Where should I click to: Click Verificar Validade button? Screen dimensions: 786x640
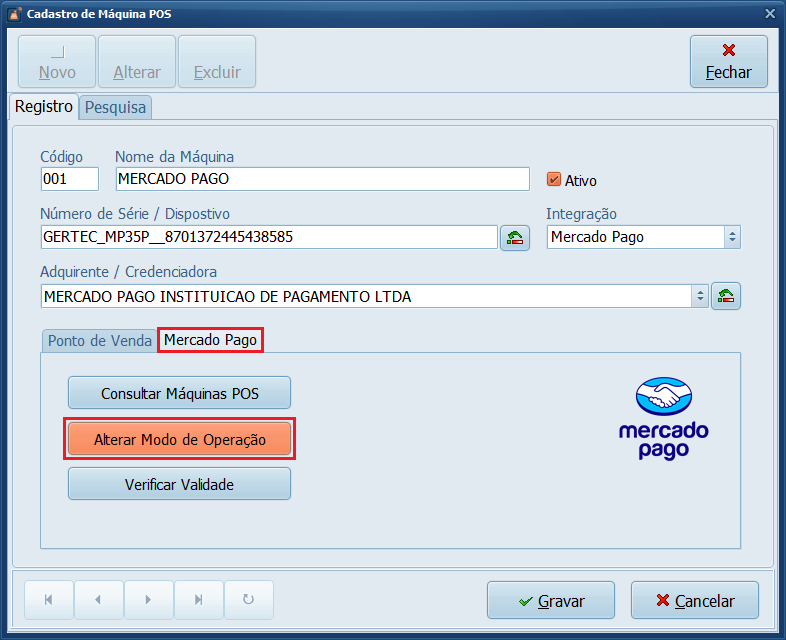[179, 484]
